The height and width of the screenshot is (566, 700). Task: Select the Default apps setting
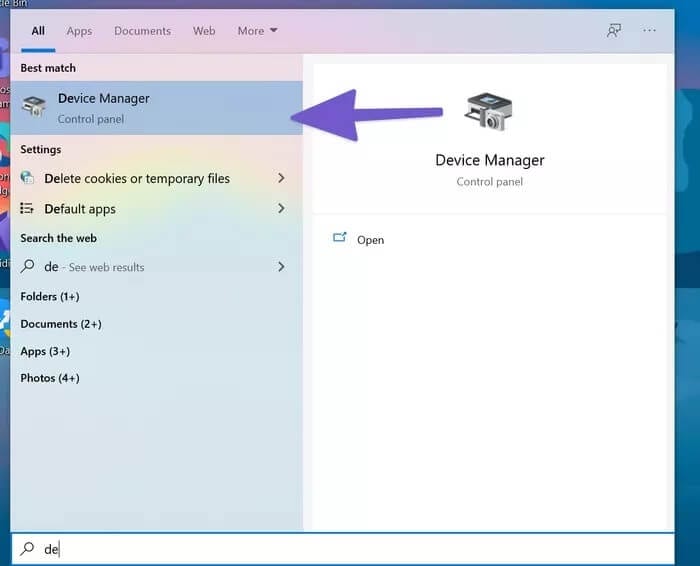pos(156,208)
